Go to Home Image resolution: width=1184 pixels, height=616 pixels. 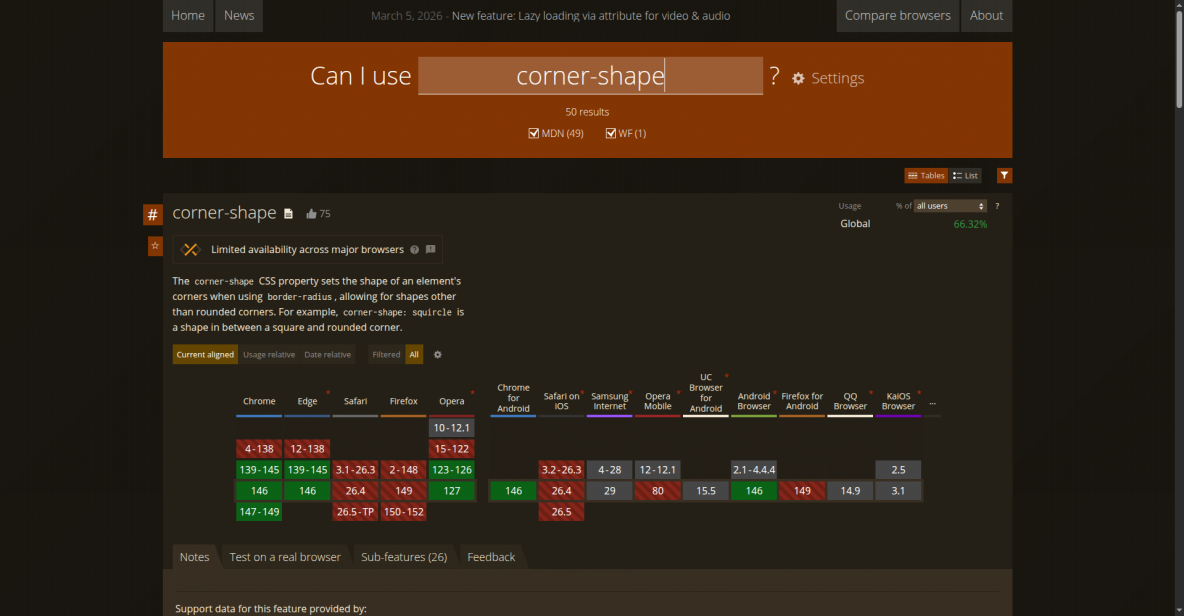tap(187, 16)
